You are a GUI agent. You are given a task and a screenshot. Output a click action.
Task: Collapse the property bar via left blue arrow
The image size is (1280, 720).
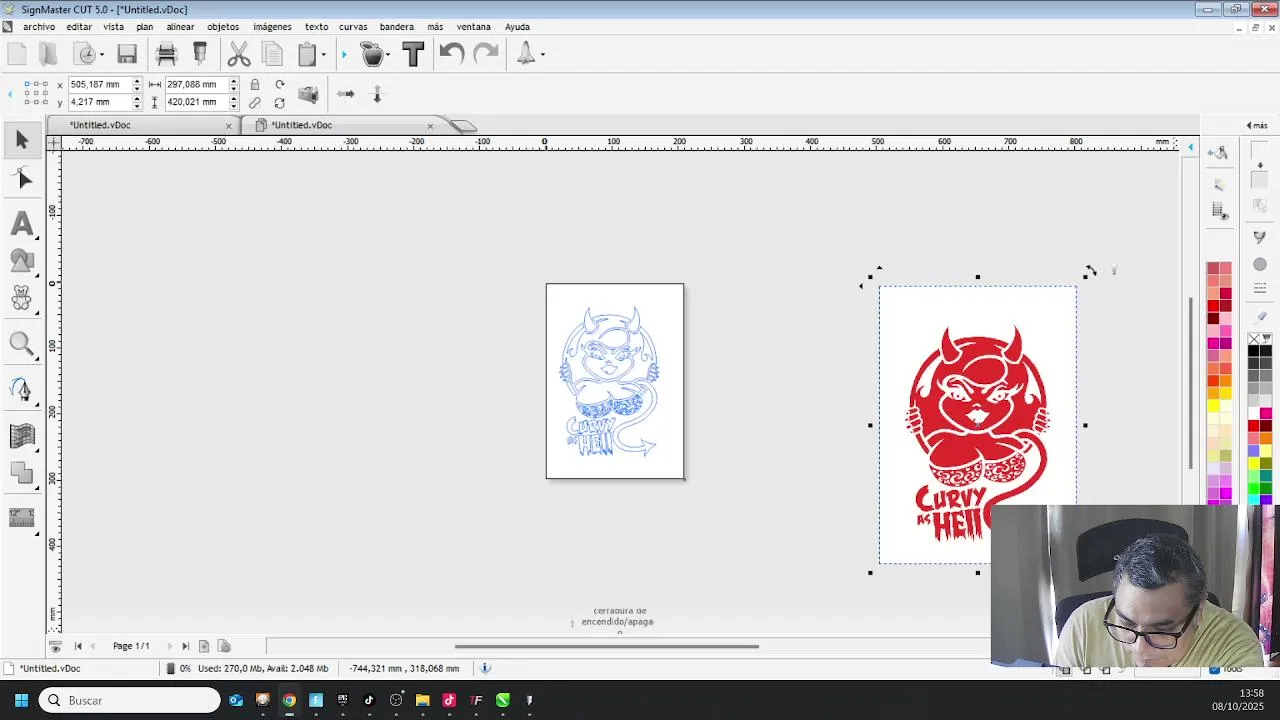10,94
